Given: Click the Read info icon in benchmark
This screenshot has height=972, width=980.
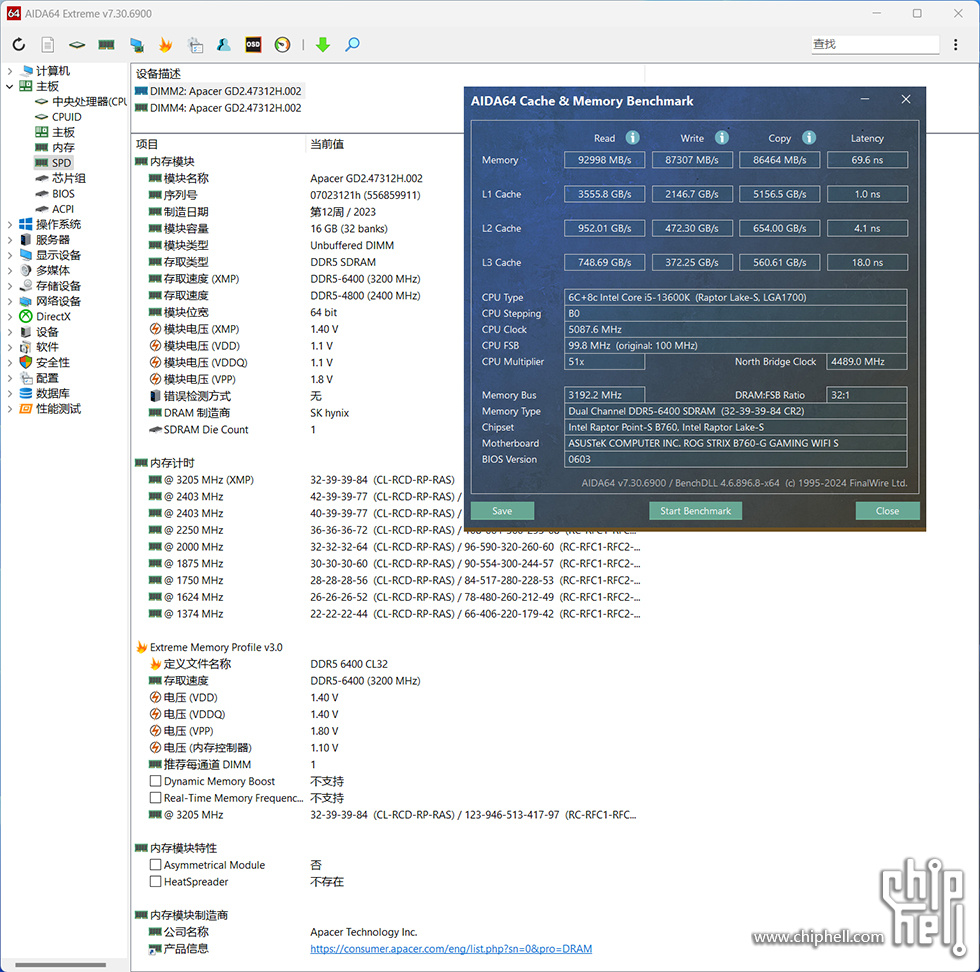Looking at the screenshot, I should [x=632, y=138].
